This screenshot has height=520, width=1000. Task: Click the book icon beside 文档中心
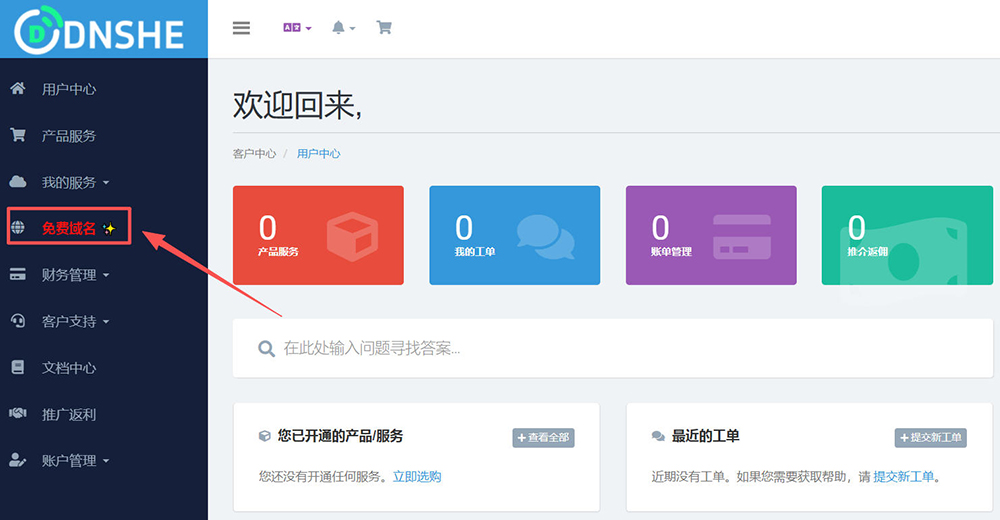pyautogui.click(x=18, y=368)
